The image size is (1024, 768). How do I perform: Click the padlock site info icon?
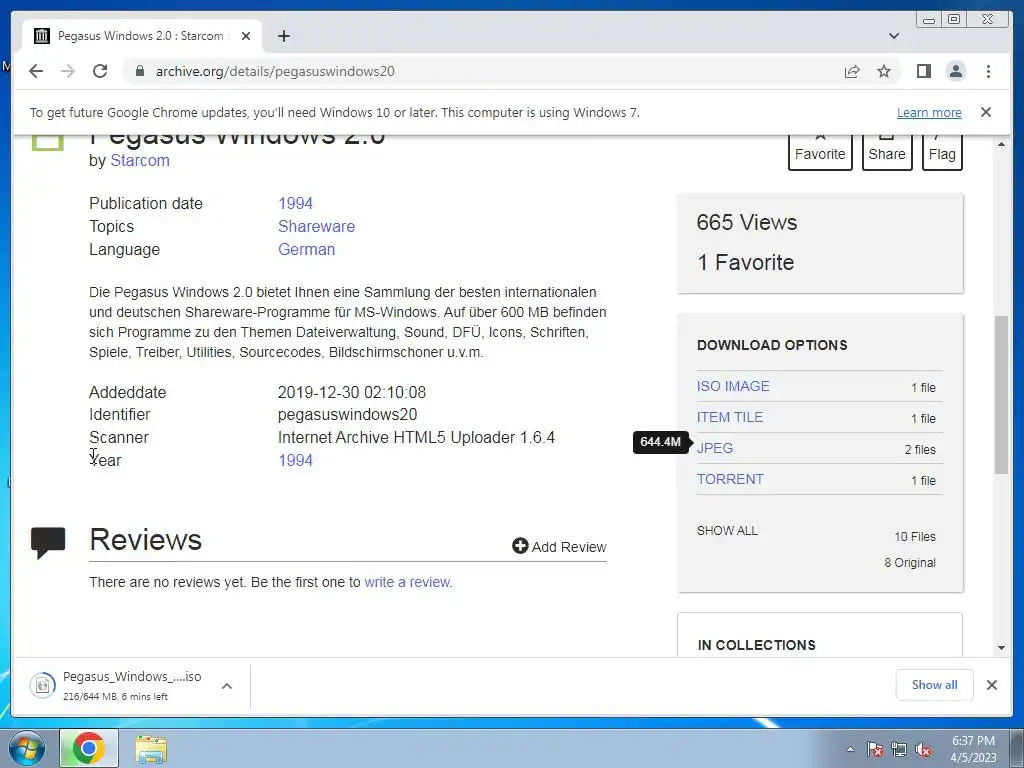(139, 71)
